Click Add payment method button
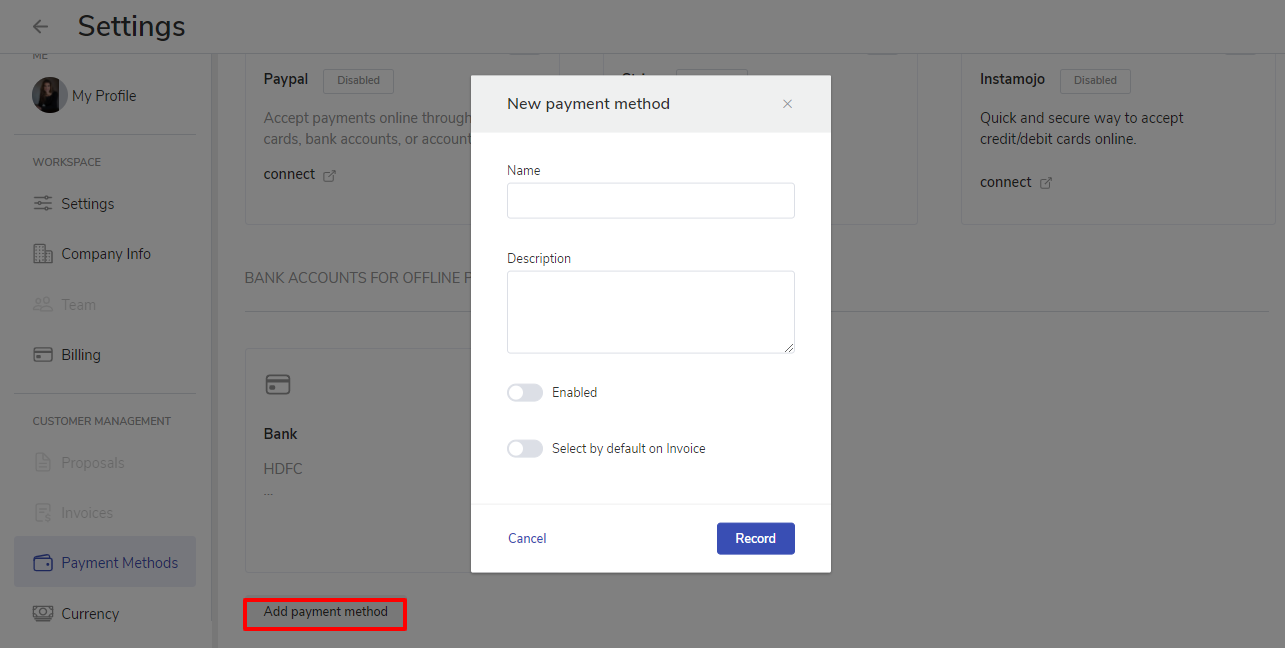Viewport: 1285px width, 648px height. click(325, 612)
